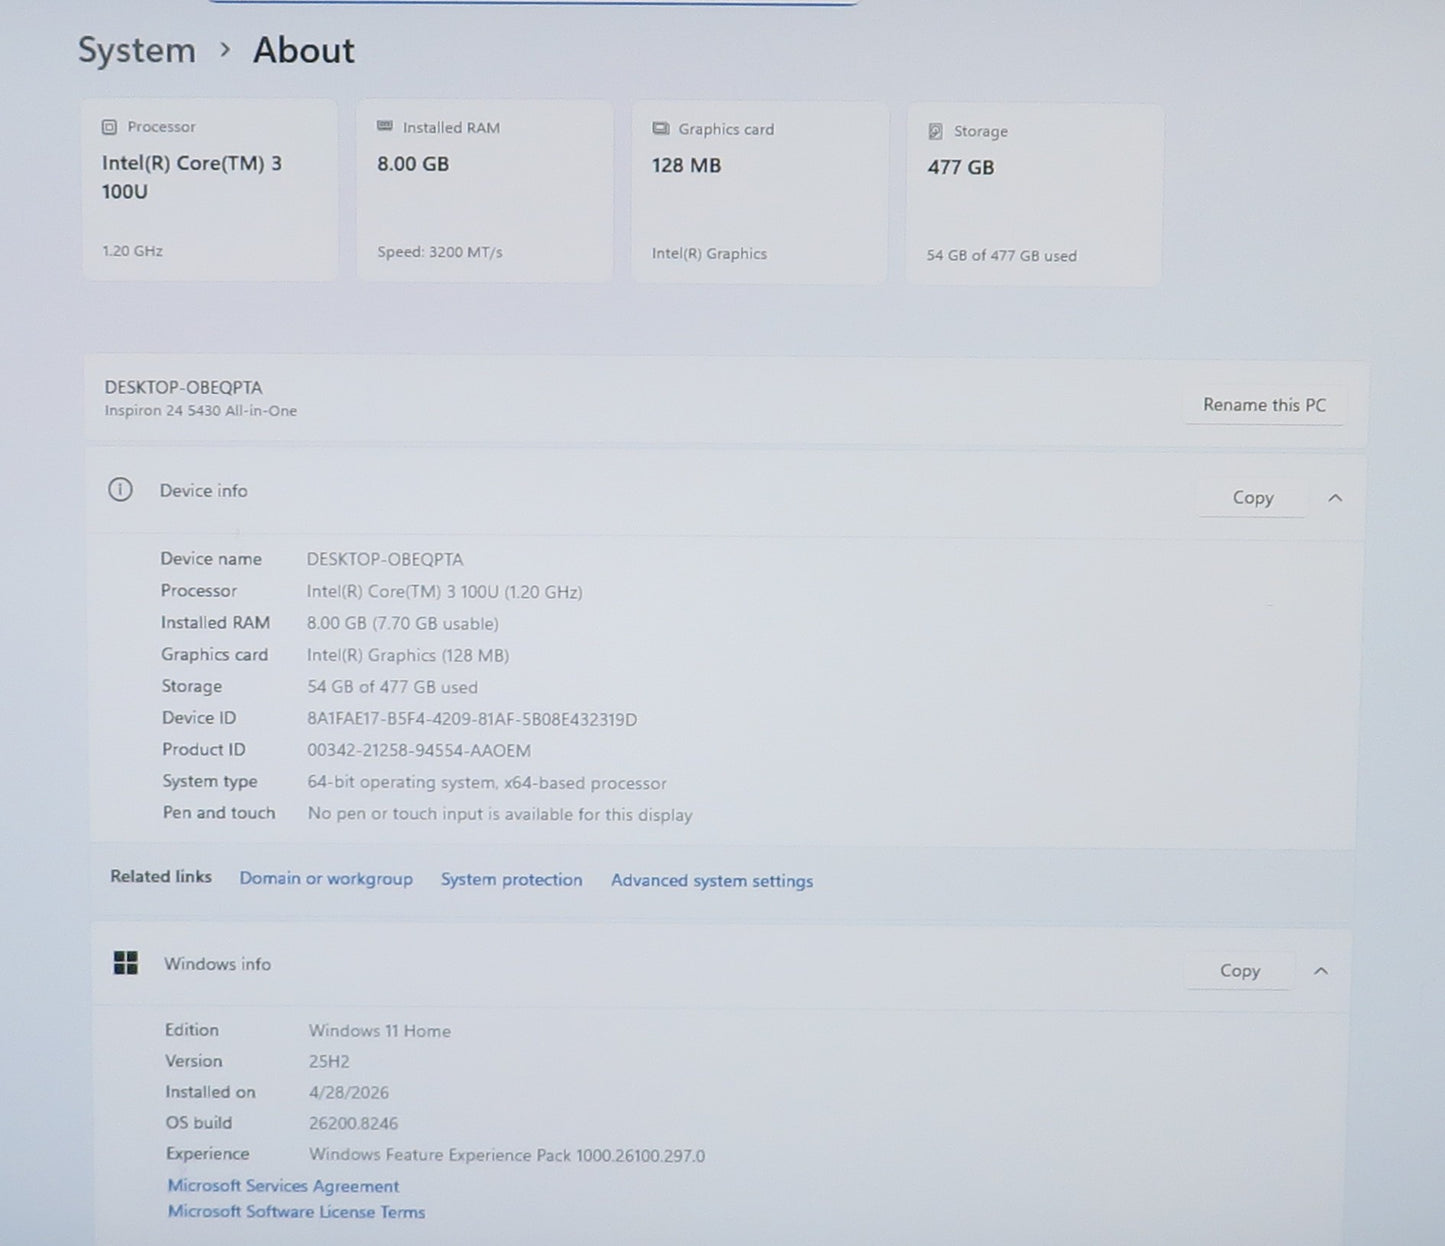Image resolution: width=1445 pixels, height=1246 pixels.
Task: Click the Processor chip icon
Action: point(109,127)
